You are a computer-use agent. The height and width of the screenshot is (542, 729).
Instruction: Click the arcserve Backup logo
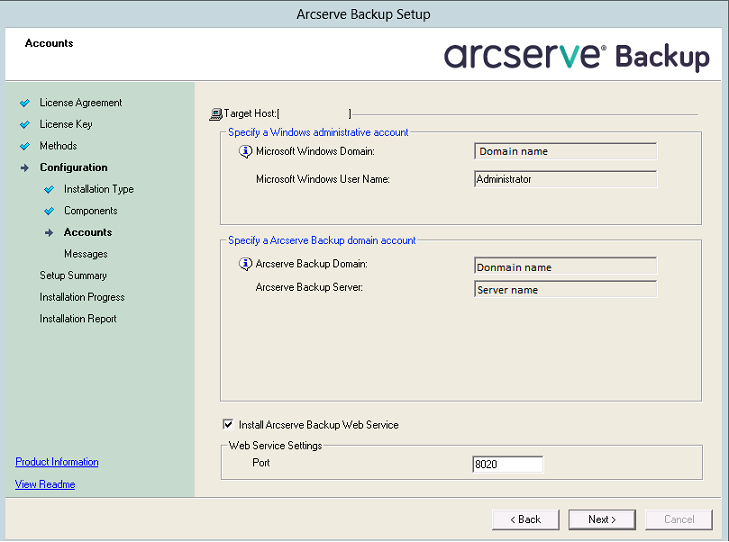pyautogui.click(x=577, y=57)
